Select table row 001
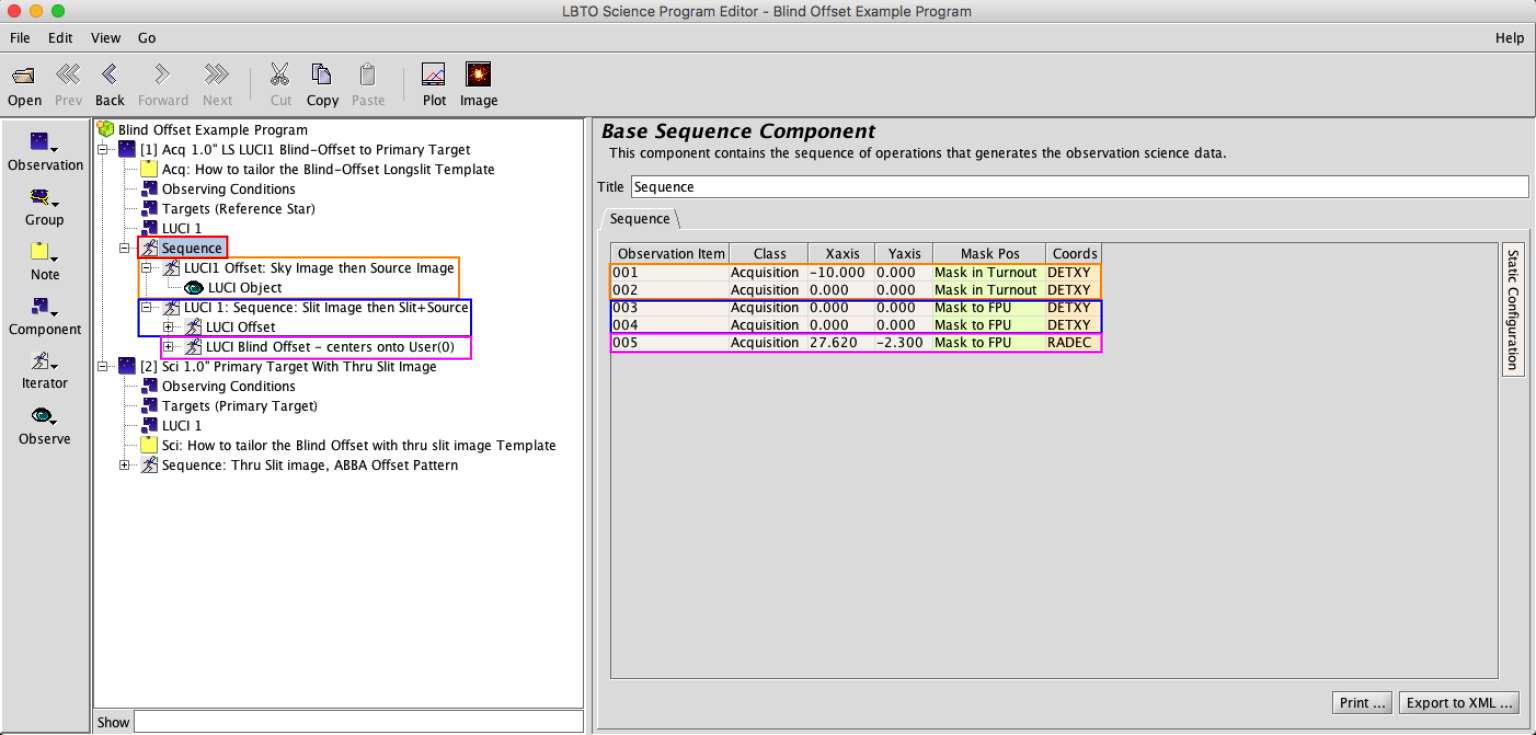The width and height of the screenshot is (1536, 735). [855, 273]
